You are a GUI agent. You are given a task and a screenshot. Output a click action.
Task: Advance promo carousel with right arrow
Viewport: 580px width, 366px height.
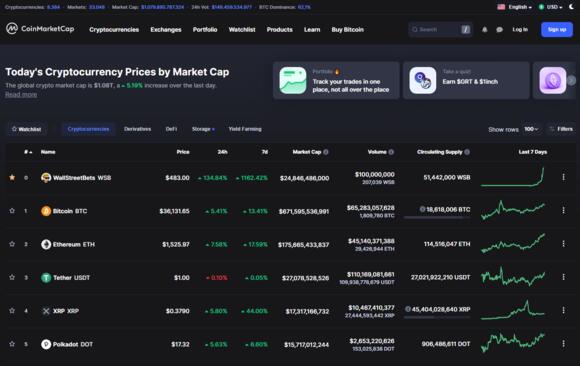pyautogui.click(x=571, y=80)
